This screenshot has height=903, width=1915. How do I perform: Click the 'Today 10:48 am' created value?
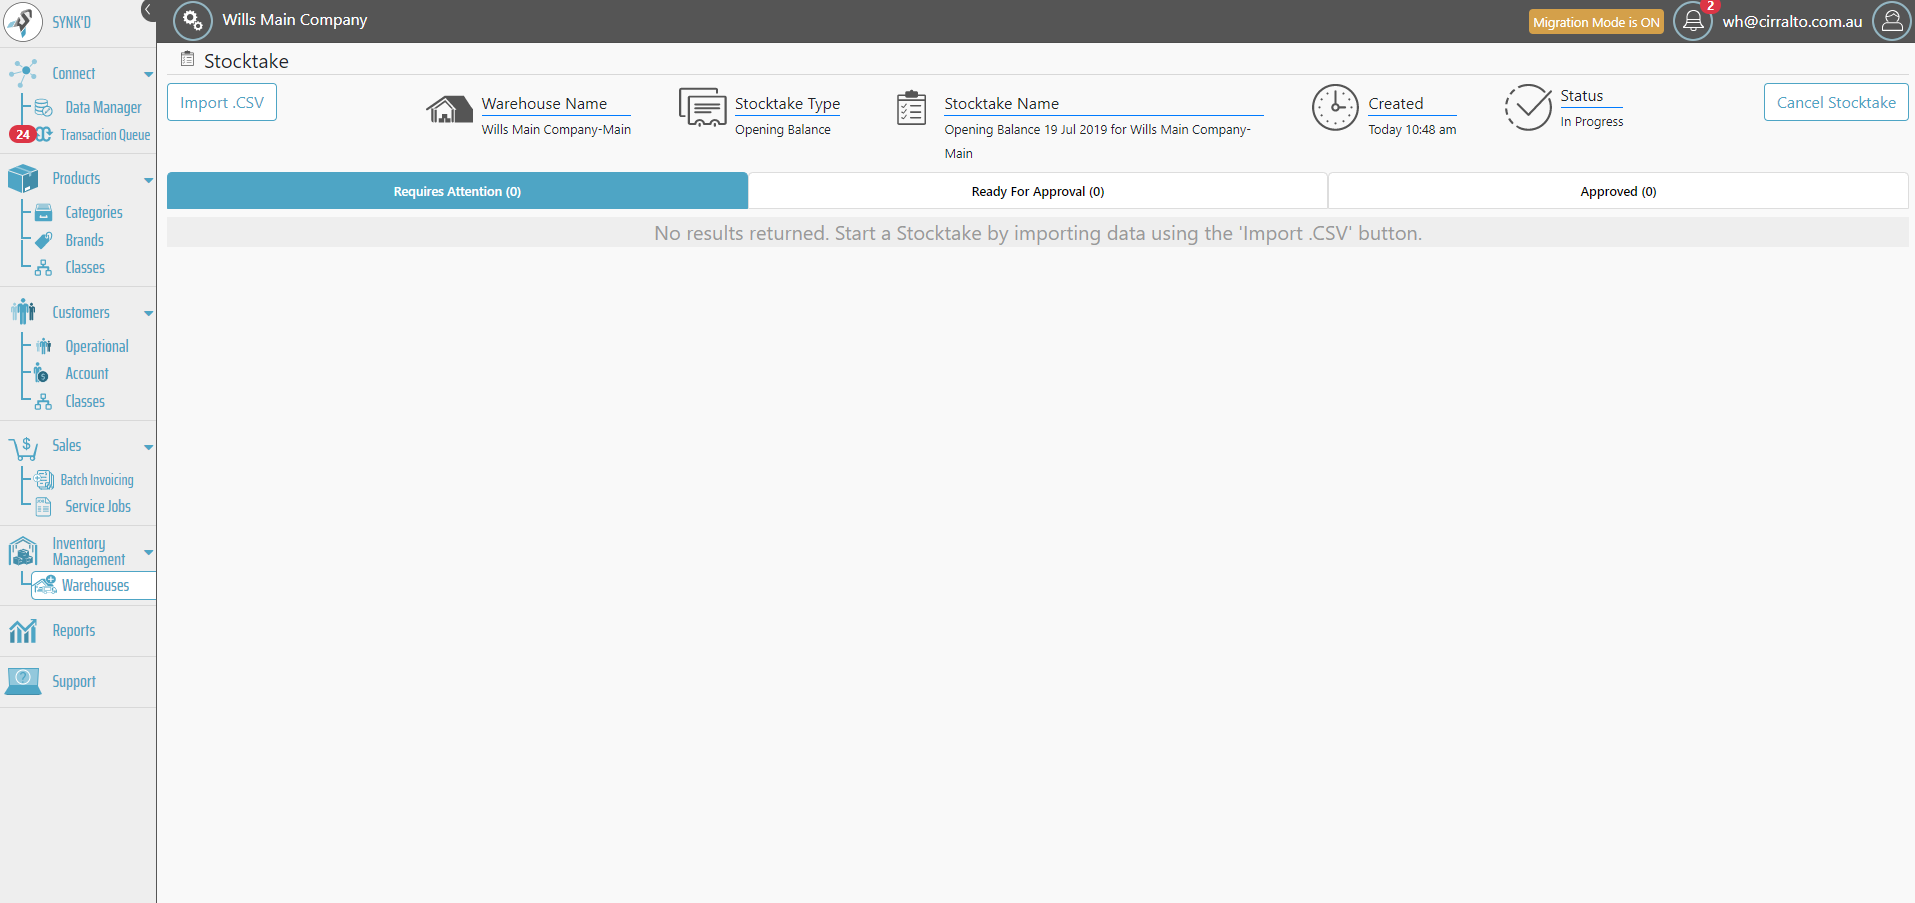tap(1412, 130)
